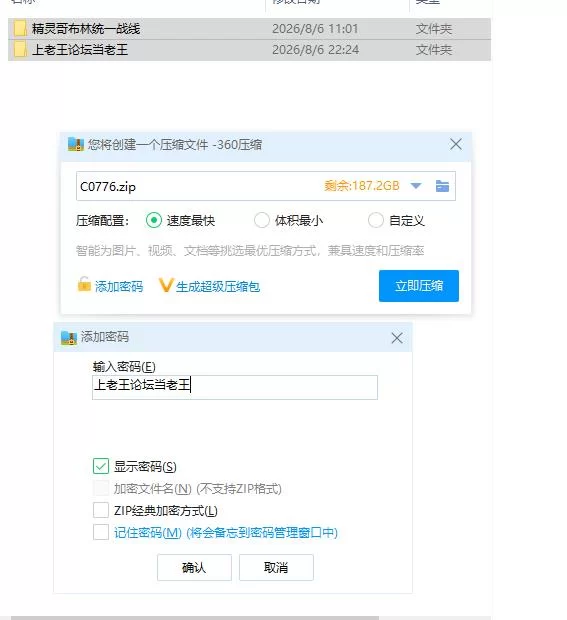
Task: Click the 360压缩 logo in the compression dialog title
Action: (x=76, y=144)
